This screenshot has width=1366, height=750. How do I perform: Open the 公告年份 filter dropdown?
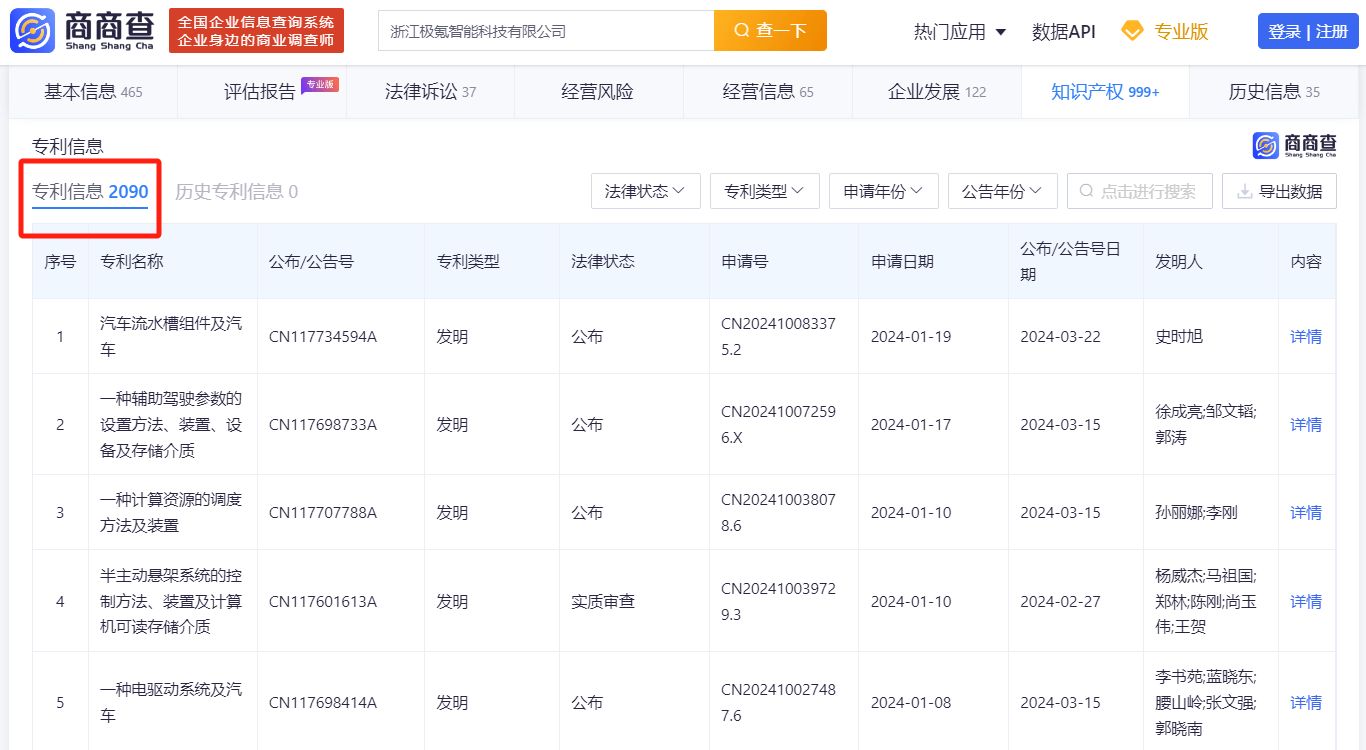point(1002,191)
